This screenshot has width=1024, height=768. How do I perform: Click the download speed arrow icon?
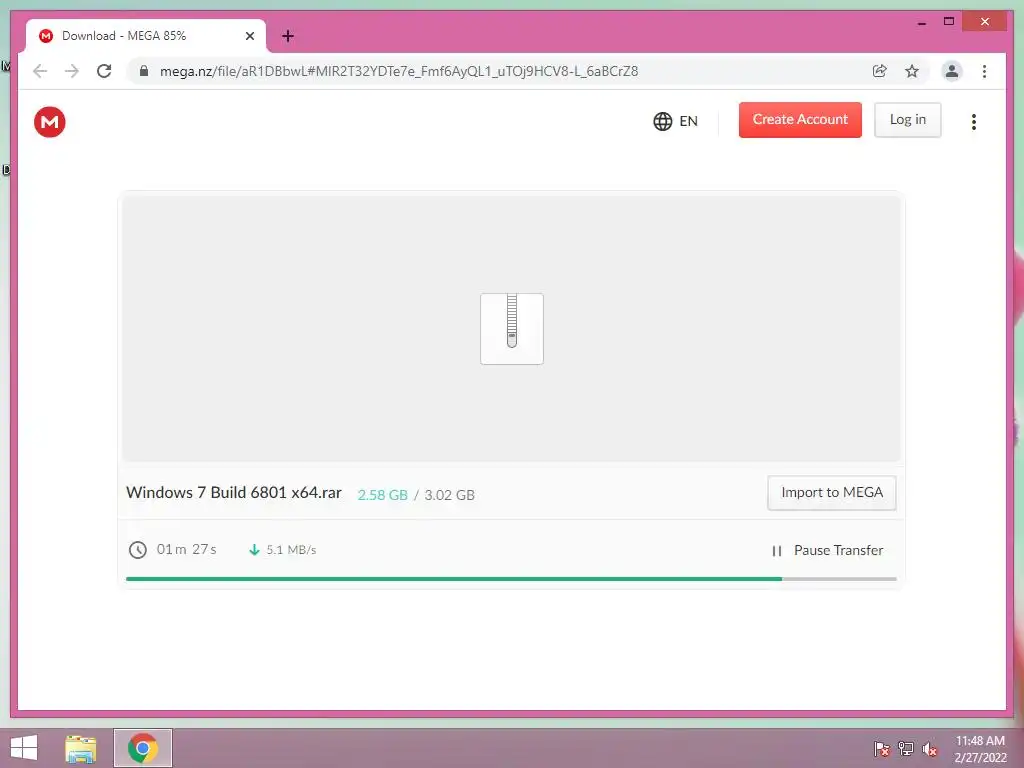(x=254, y=550)
